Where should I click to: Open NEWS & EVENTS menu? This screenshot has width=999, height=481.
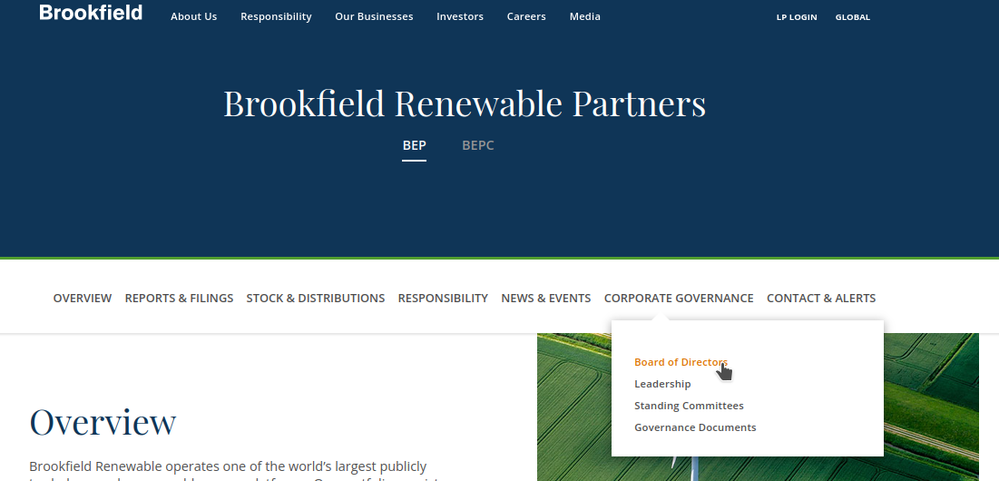coord(546,298)
